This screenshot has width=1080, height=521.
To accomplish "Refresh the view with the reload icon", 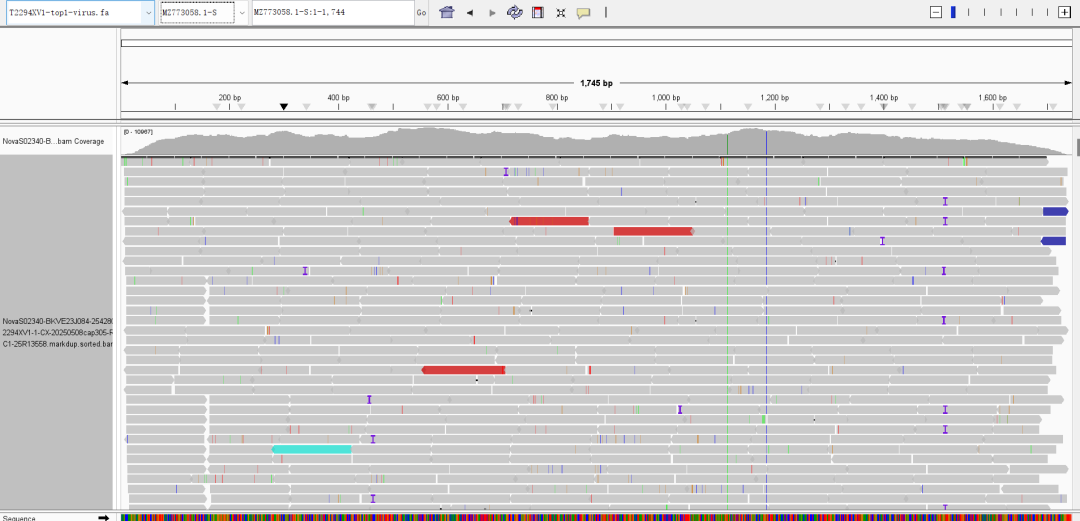I will point(515,13).
